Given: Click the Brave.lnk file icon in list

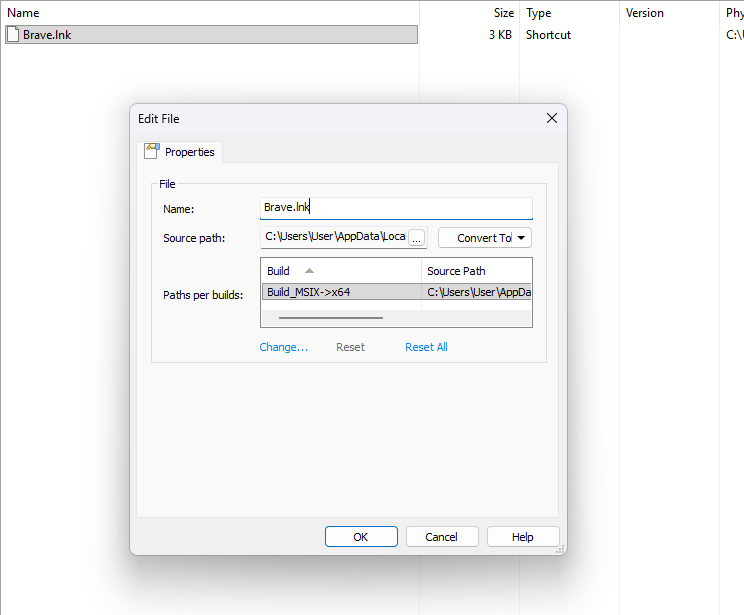Looking at the screenshot, I should 13,35.
